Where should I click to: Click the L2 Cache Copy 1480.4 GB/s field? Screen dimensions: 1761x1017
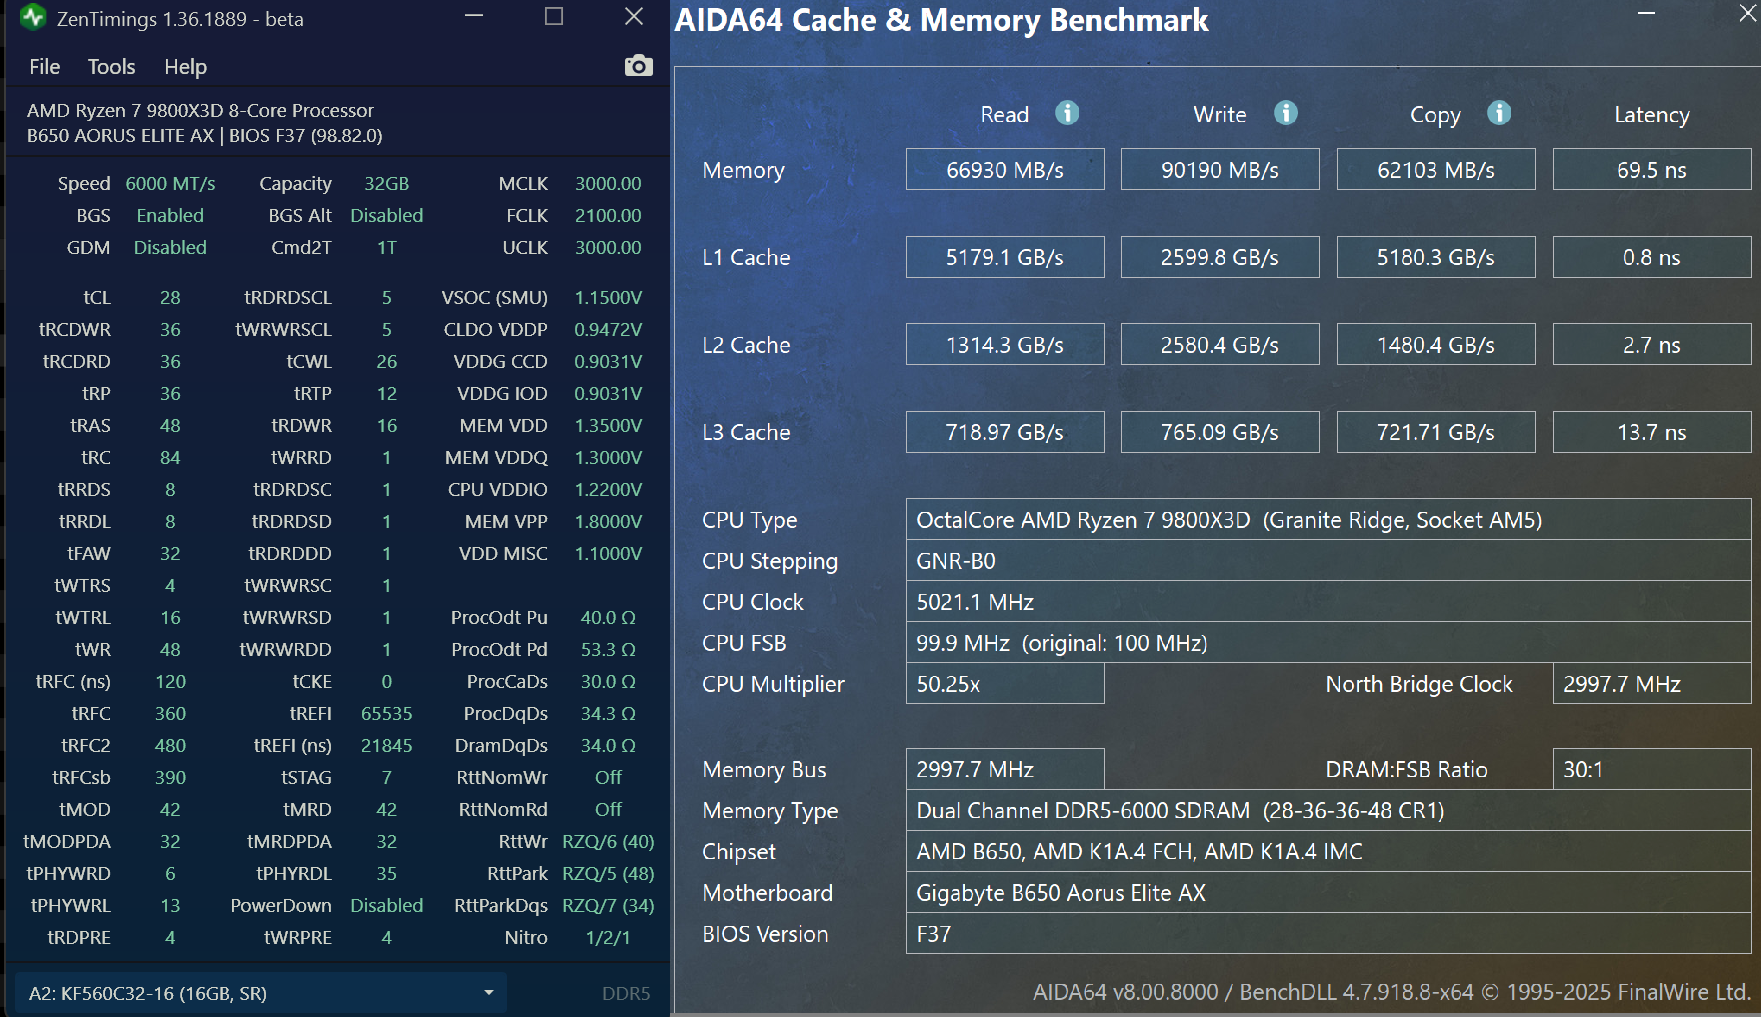click(1436, 344)
